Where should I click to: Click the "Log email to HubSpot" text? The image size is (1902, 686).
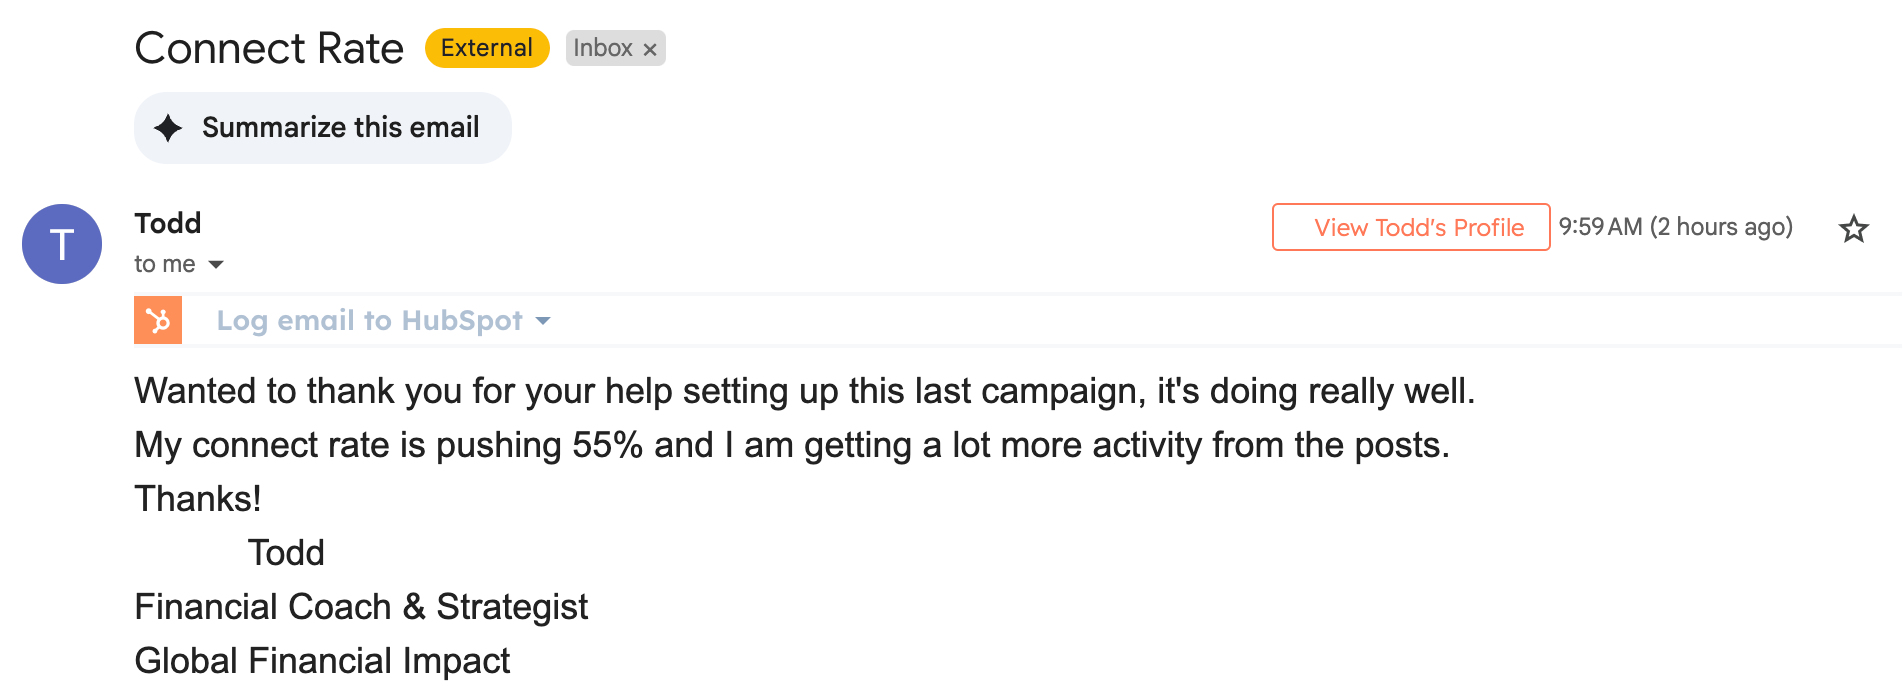tap(369, 320)
